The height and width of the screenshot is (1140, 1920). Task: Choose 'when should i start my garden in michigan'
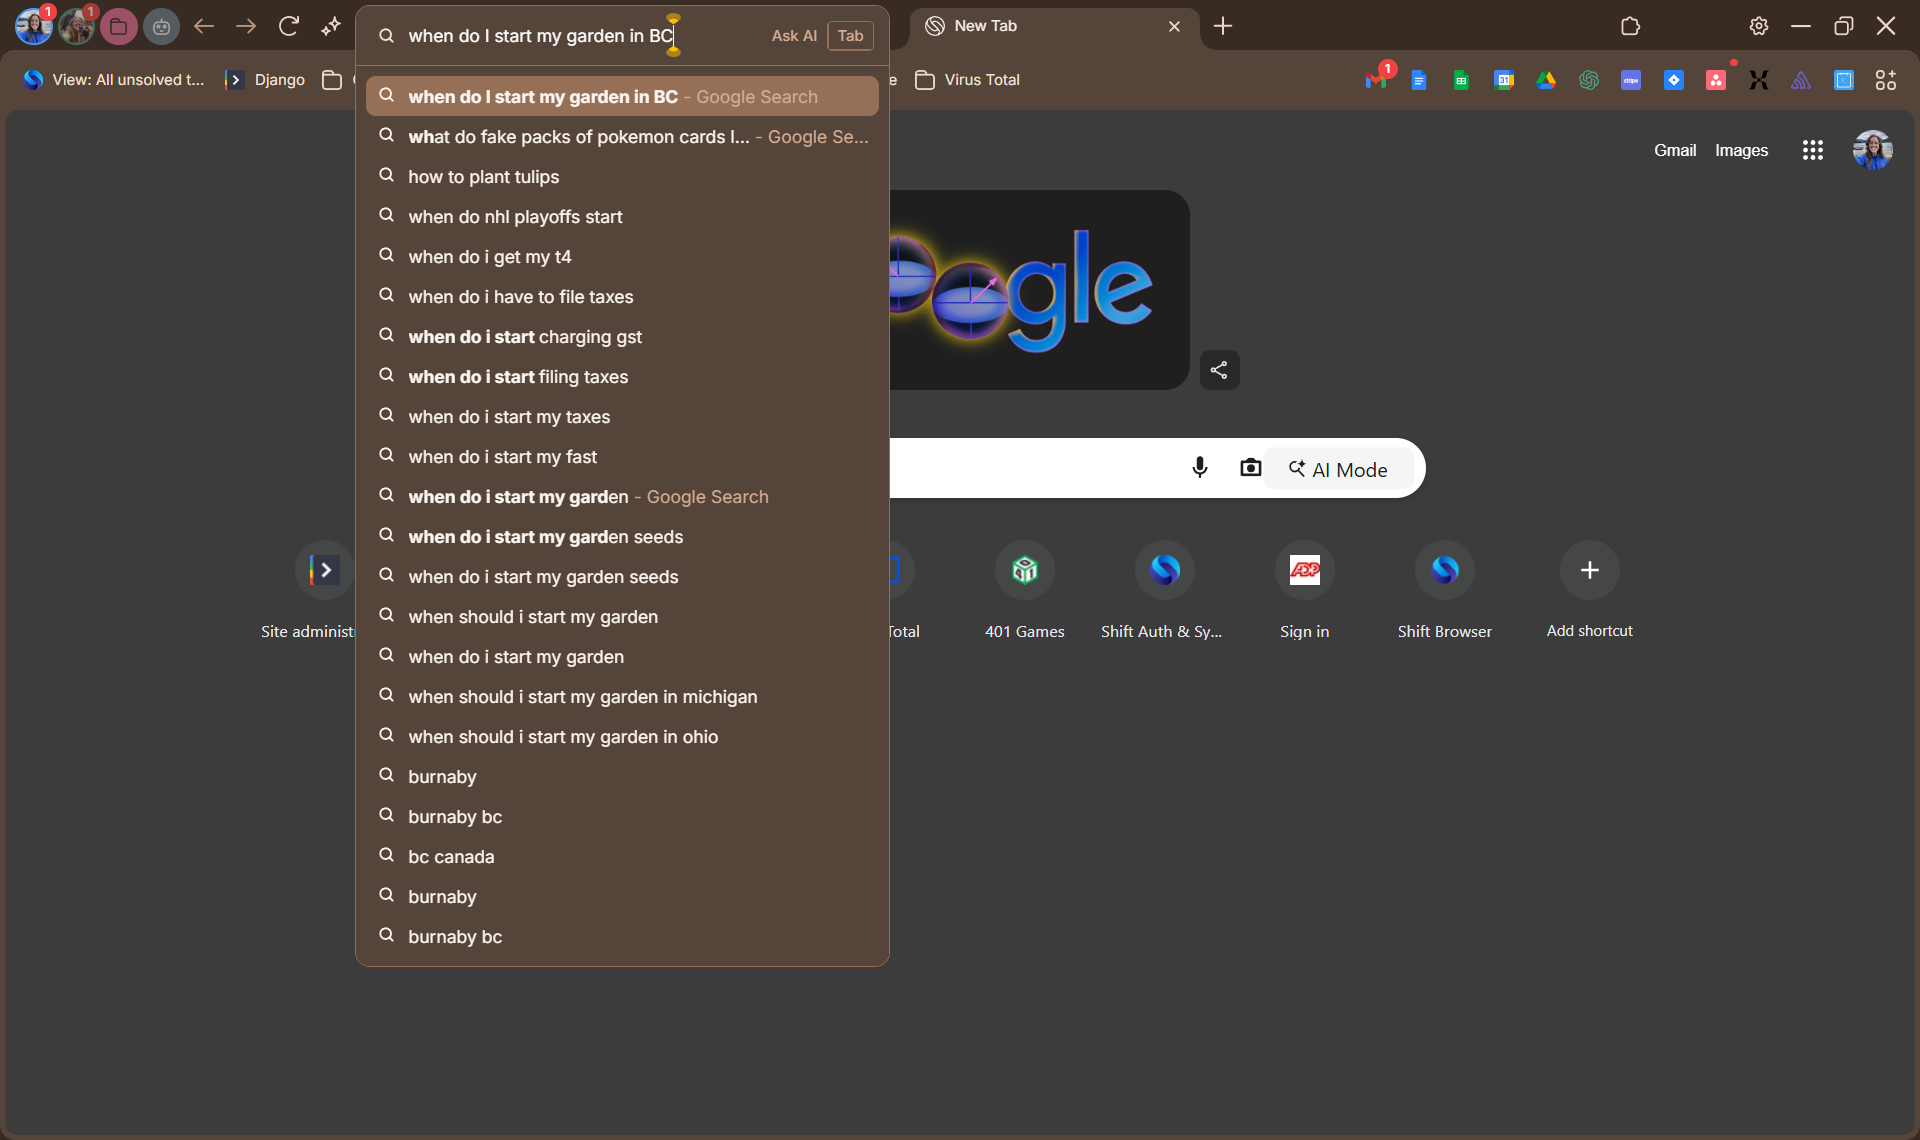point(622,697)
